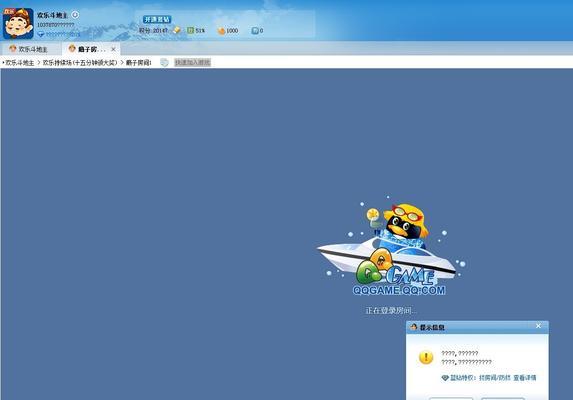Open 欢乐持续场 (十五分钟领大奖) breadcrumb item
The image size is (573, 400).
[x=80, y=63]
